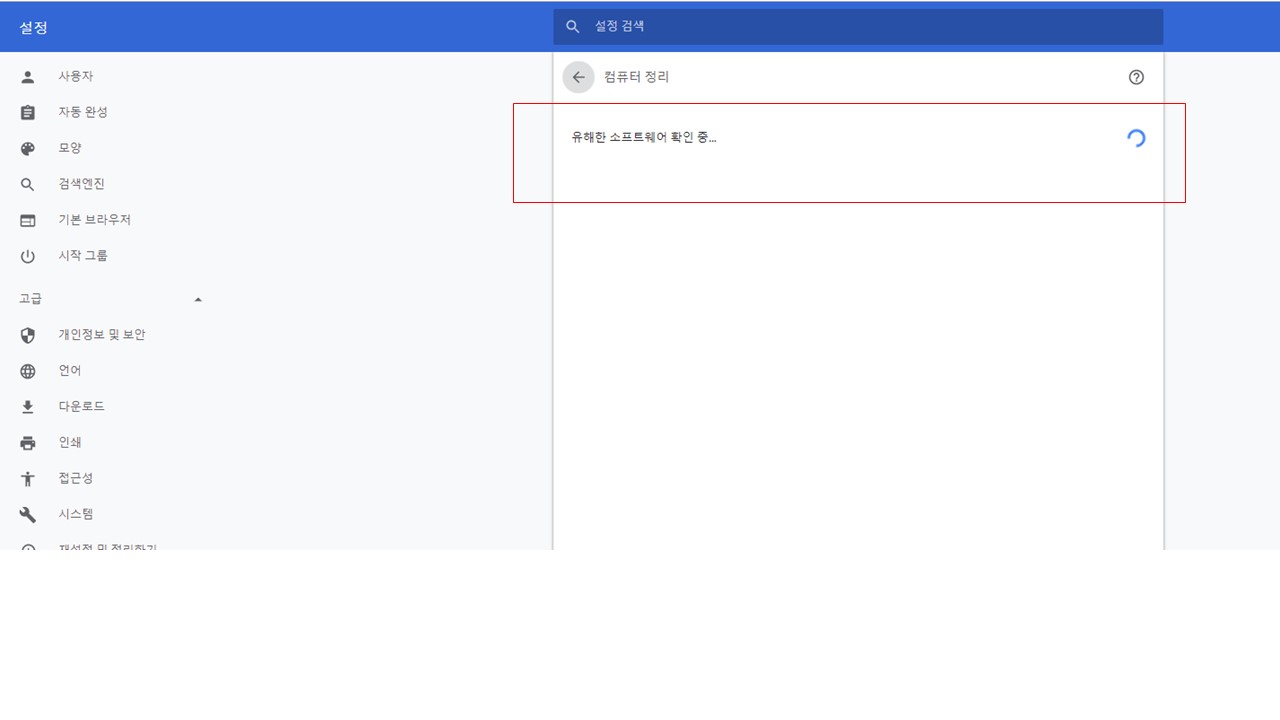The image size is (1280, 720).
Task: Go back with the arrow beside 컴퓨터 정리
Action: coord(578,77)
